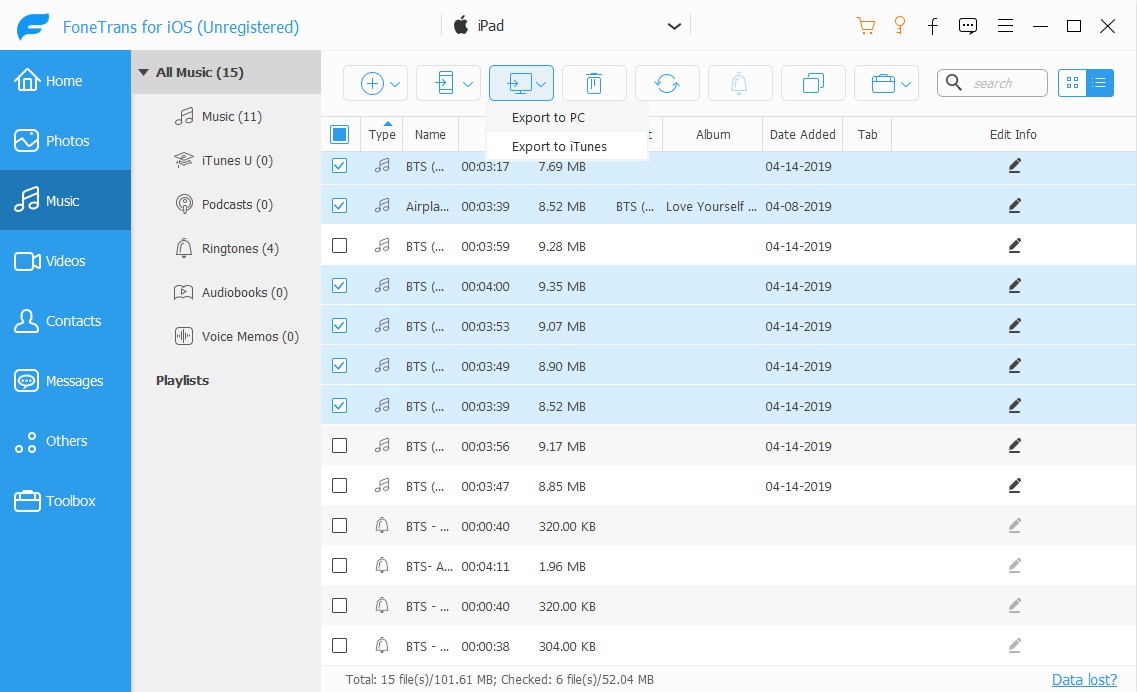Image resolution: width=1137 pixels, height=692 pixels.
Task: Open the Facebook icon in title bar
Action: coord(933,26)
